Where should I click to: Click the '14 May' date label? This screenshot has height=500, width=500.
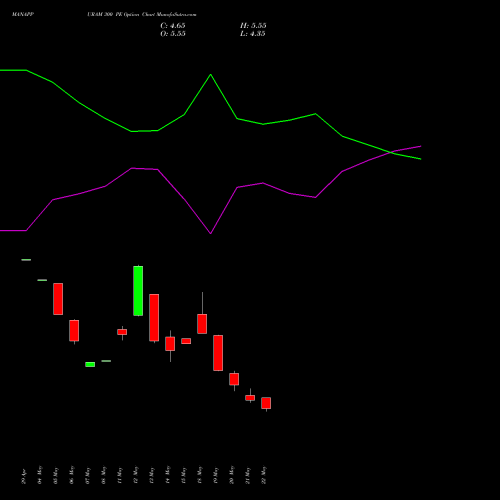[x=168, y=475]
